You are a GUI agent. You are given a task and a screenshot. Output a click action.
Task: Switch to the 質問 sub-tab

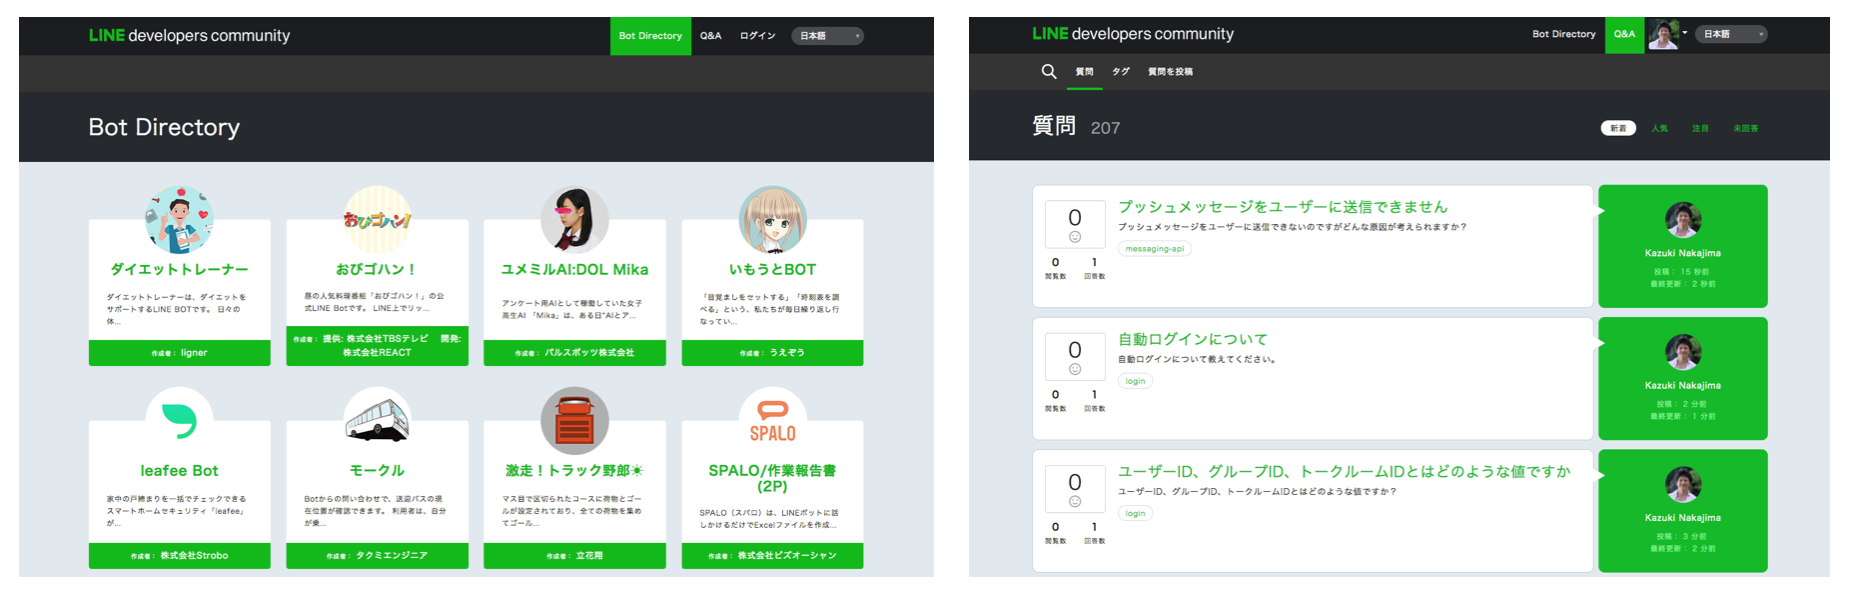1084,72
